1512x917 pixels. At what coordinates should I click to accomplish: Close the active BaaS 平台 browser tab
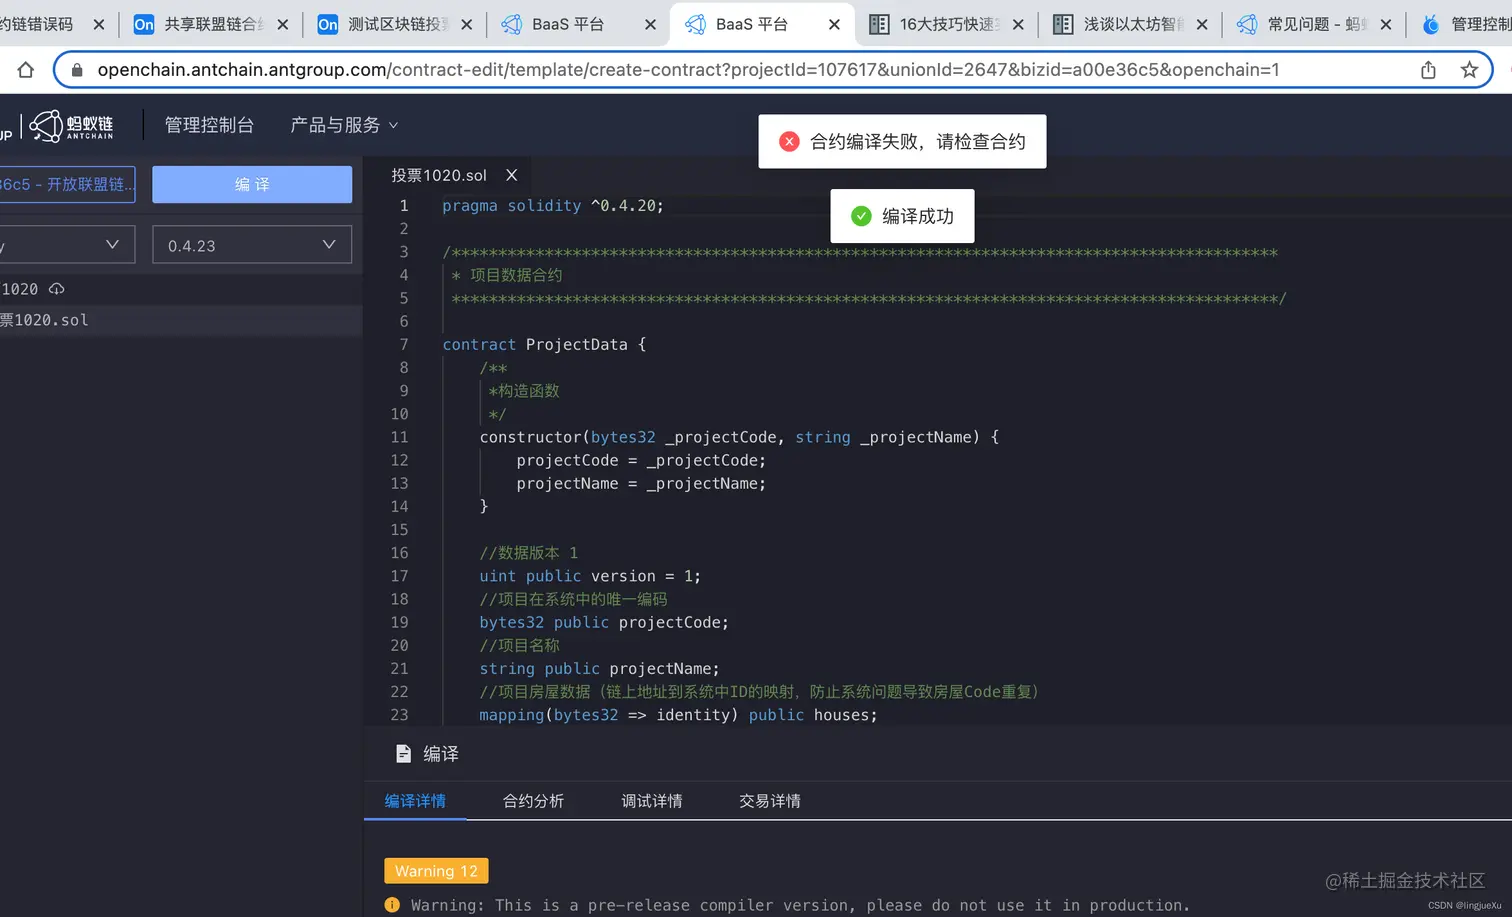(x=834, y=24)
